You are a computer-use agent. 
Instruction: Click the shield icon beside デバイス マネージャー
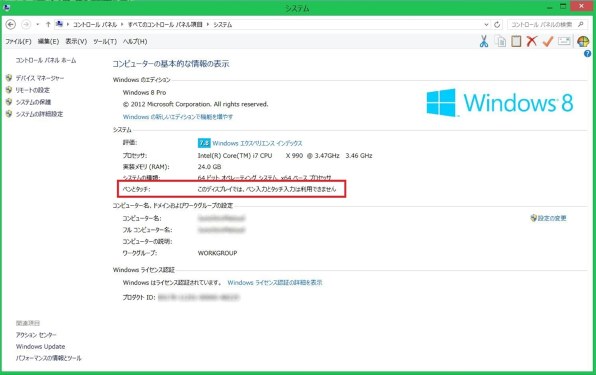point(9,78)
